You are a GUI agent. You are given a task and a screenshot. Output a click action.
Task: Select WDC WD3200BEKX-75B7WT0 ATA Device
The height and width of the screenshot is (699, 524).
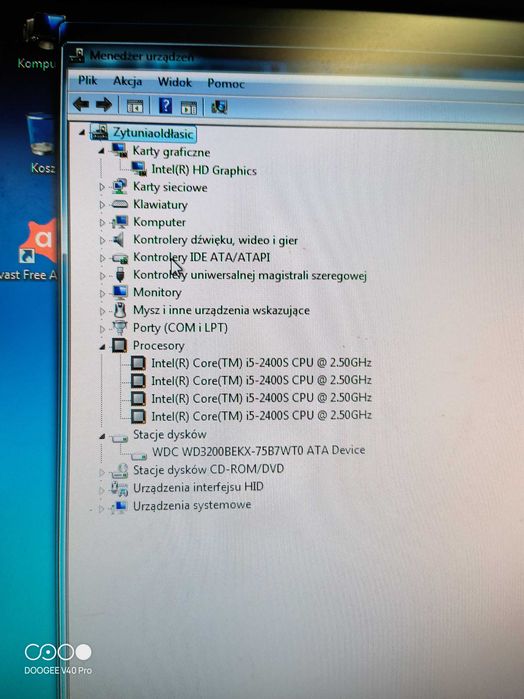pos(258,451)
